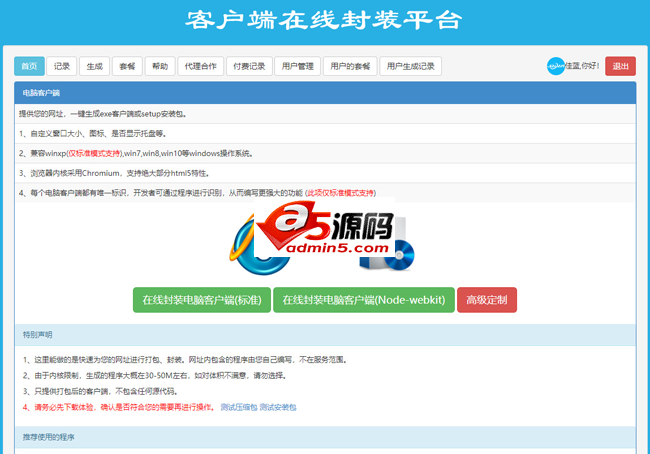Open the 测试压缩包 link
Viewport: 650px width, 454px height.
(239, 408)
